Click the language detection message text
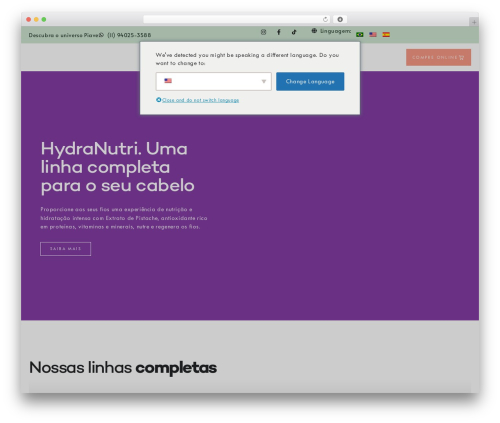The image size is (500, 423). click(247, 59)
